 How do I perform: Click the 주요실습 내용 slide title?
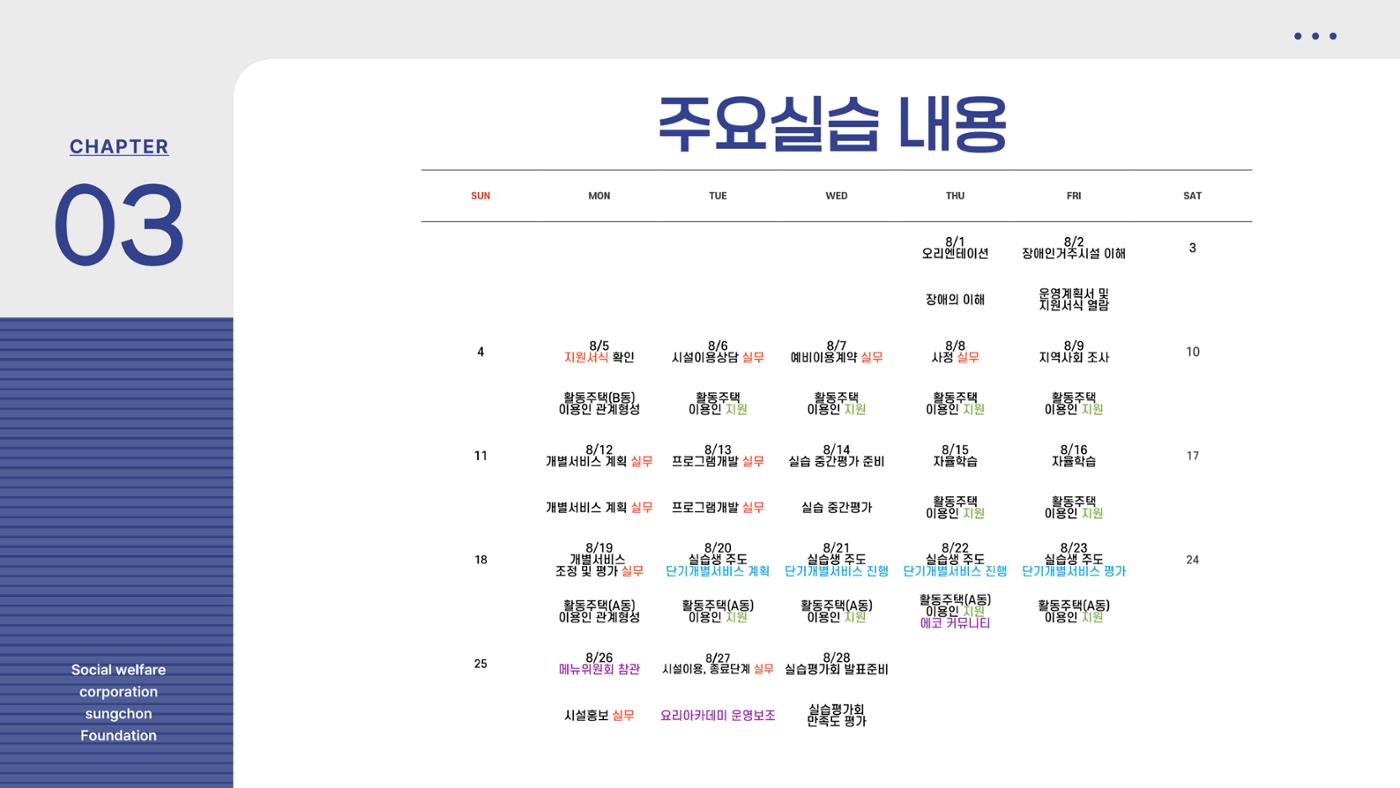click(832, 124)
